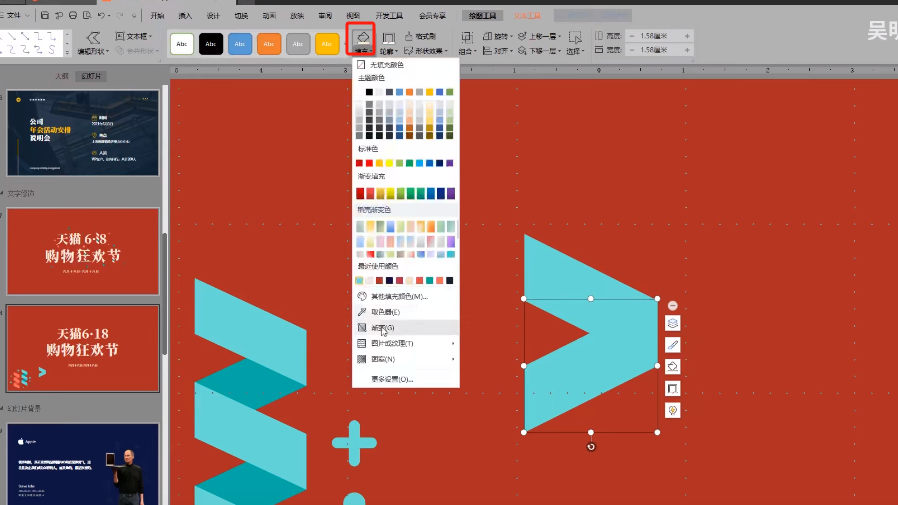Expand the quick access toolbar customize arrow
The height and width of the screenshot is (505, 898).
pyautogui.click(x=134, y=16)
